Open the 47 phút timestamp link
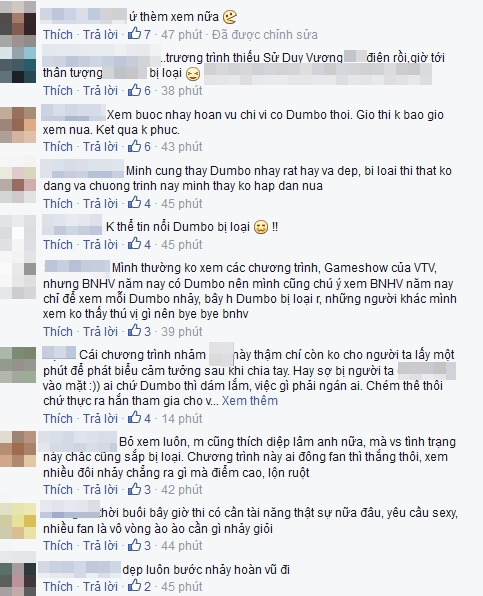Viewport: 483px width, 596px height. pos(182,35)
